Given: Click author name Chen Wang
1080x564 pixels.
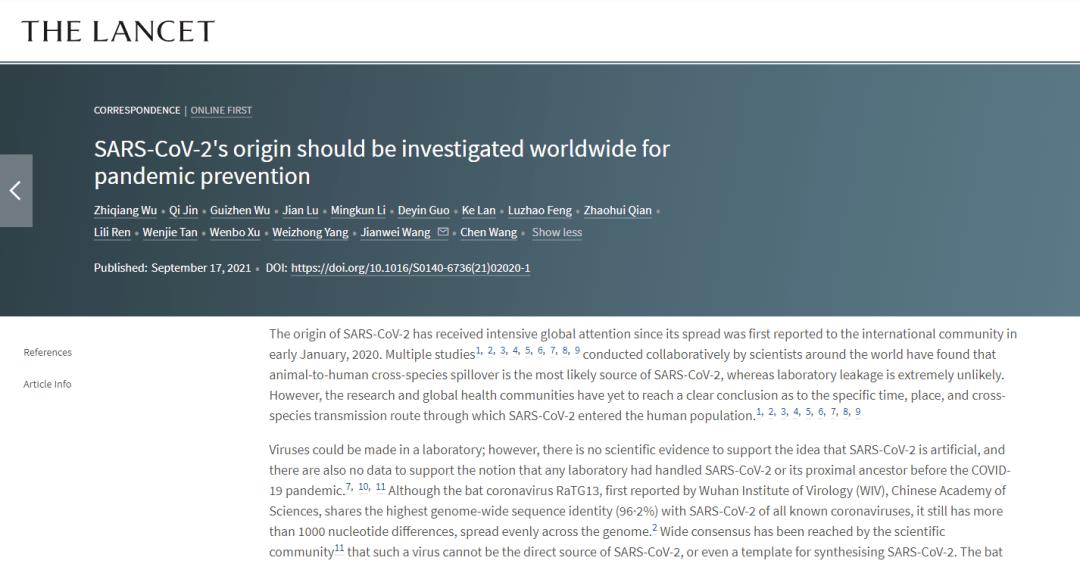Looking at the screenshot, I should 490,232.
